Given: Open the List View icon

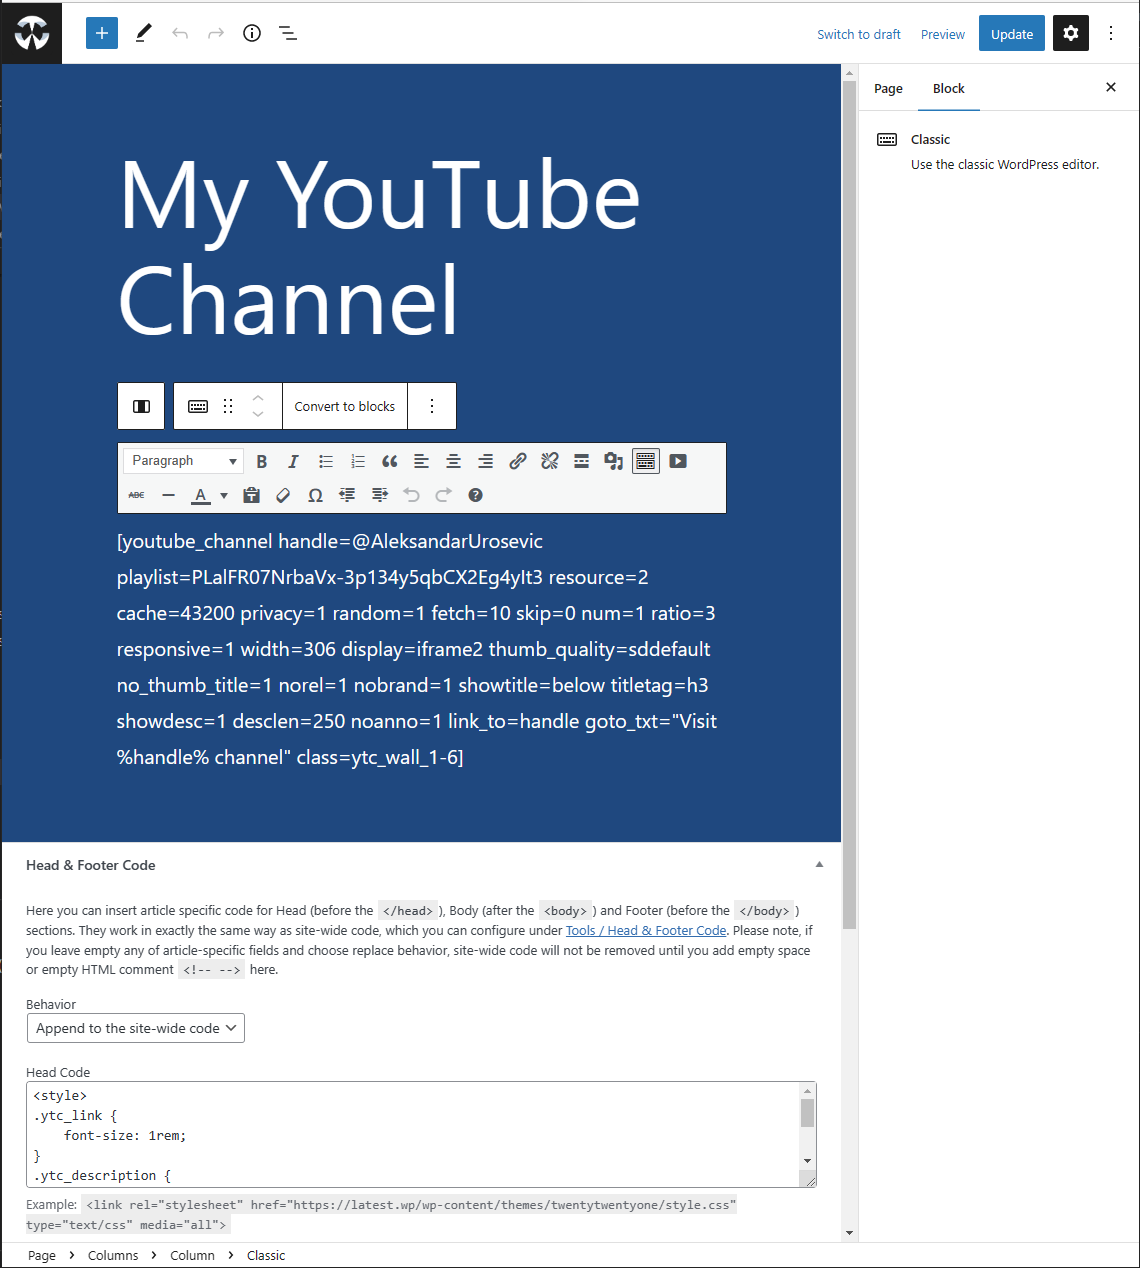Looking at the screenshot, I should pos(288,33).
